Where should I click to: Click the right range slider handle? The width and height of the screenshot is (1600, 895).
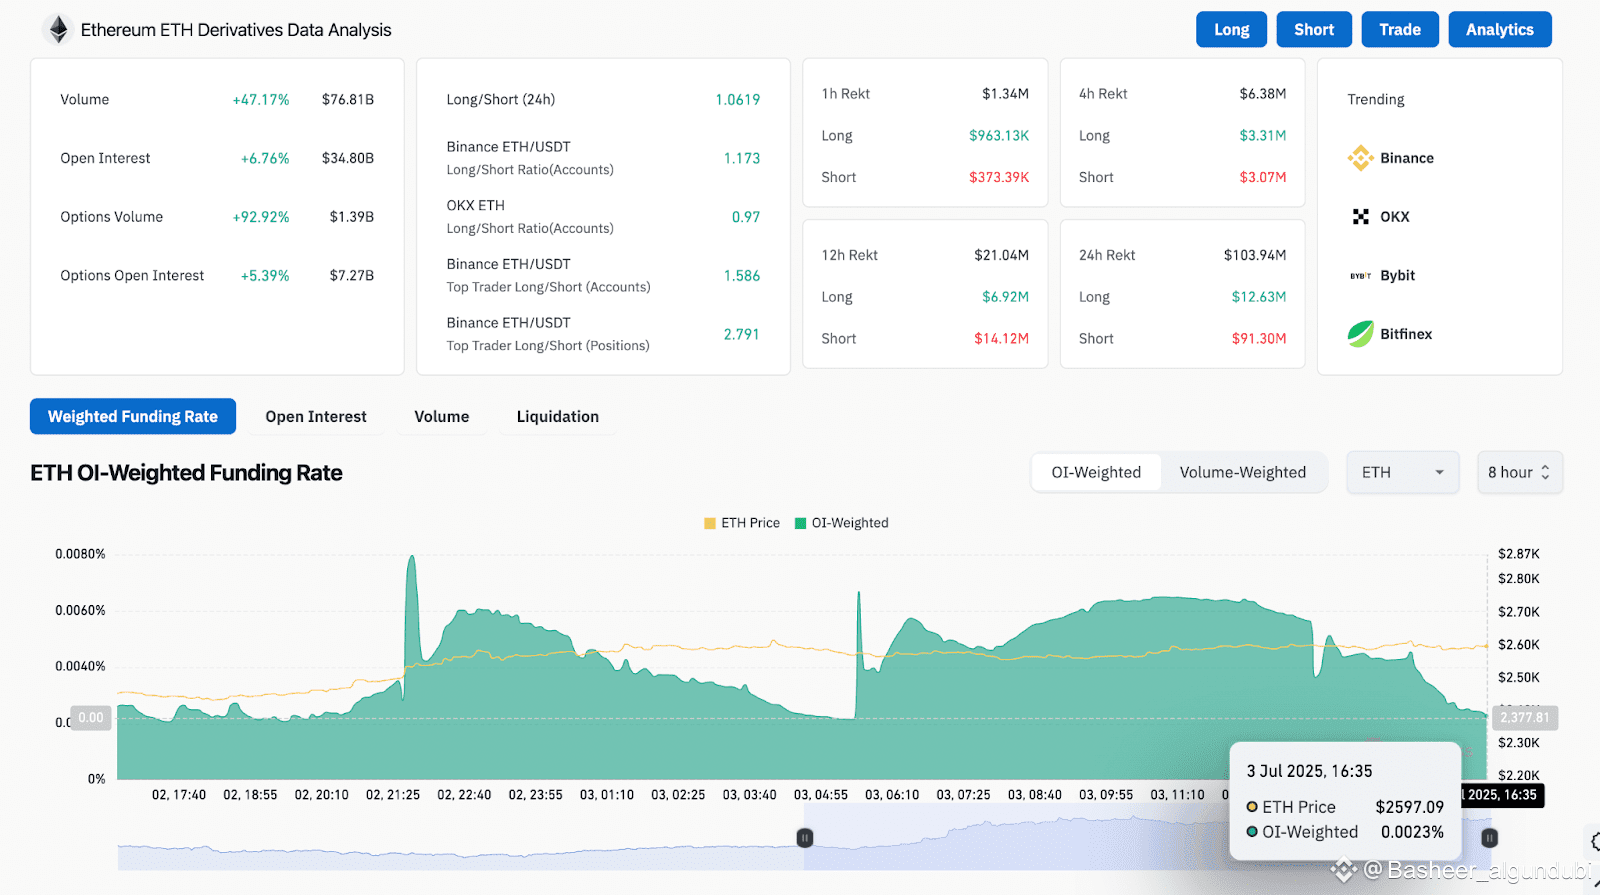click(x=1489, y=838)
